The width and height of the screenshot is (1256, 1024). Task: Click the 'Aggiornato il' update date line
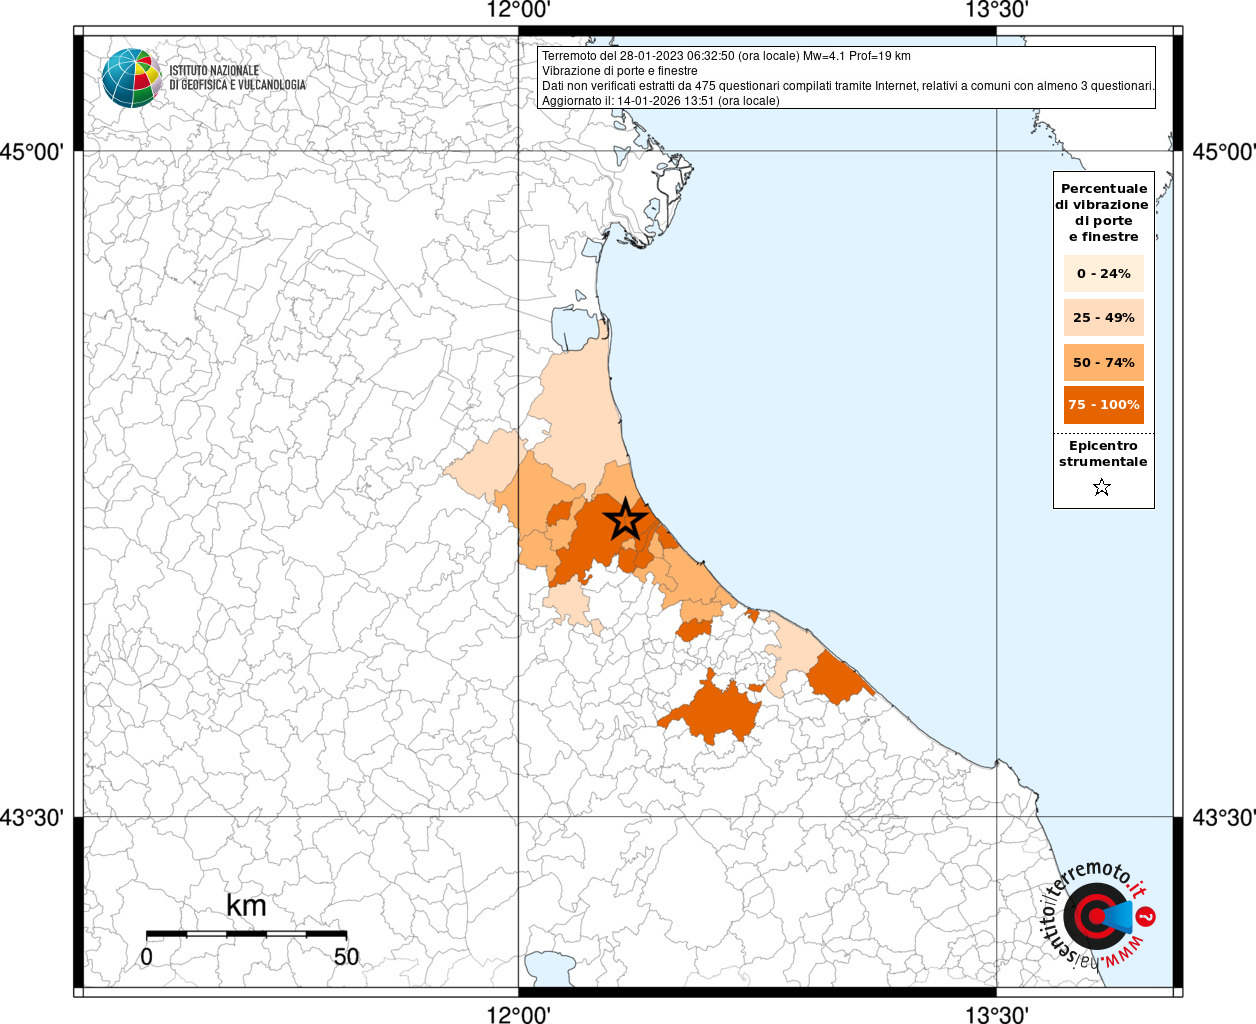click(x=660, y=101)
